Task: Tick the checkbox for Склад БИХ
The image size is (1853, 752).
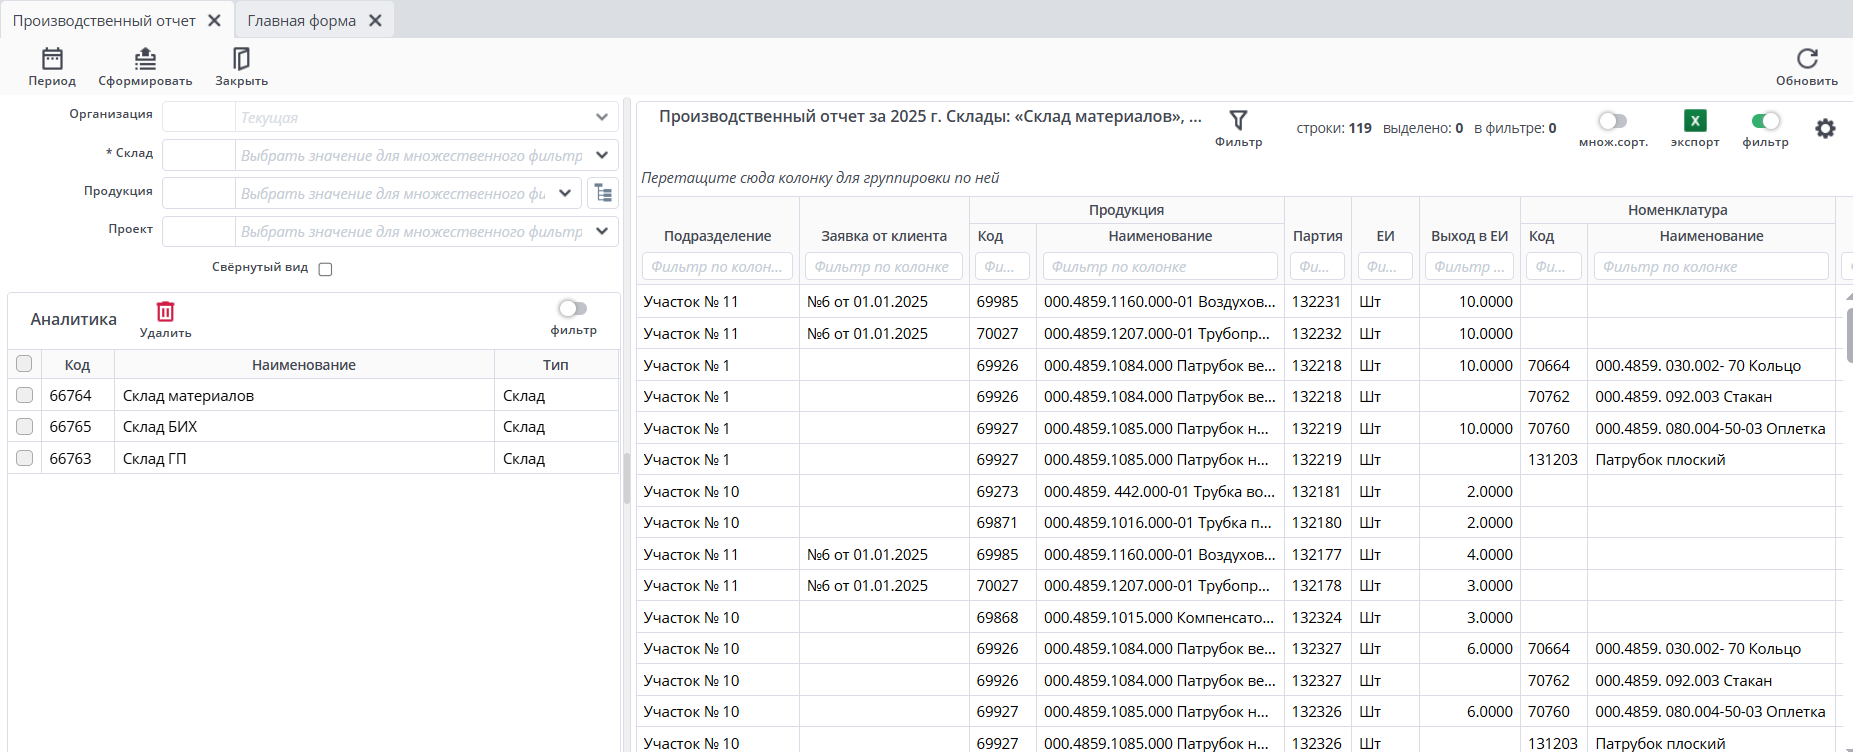Action: coord(25,427)
